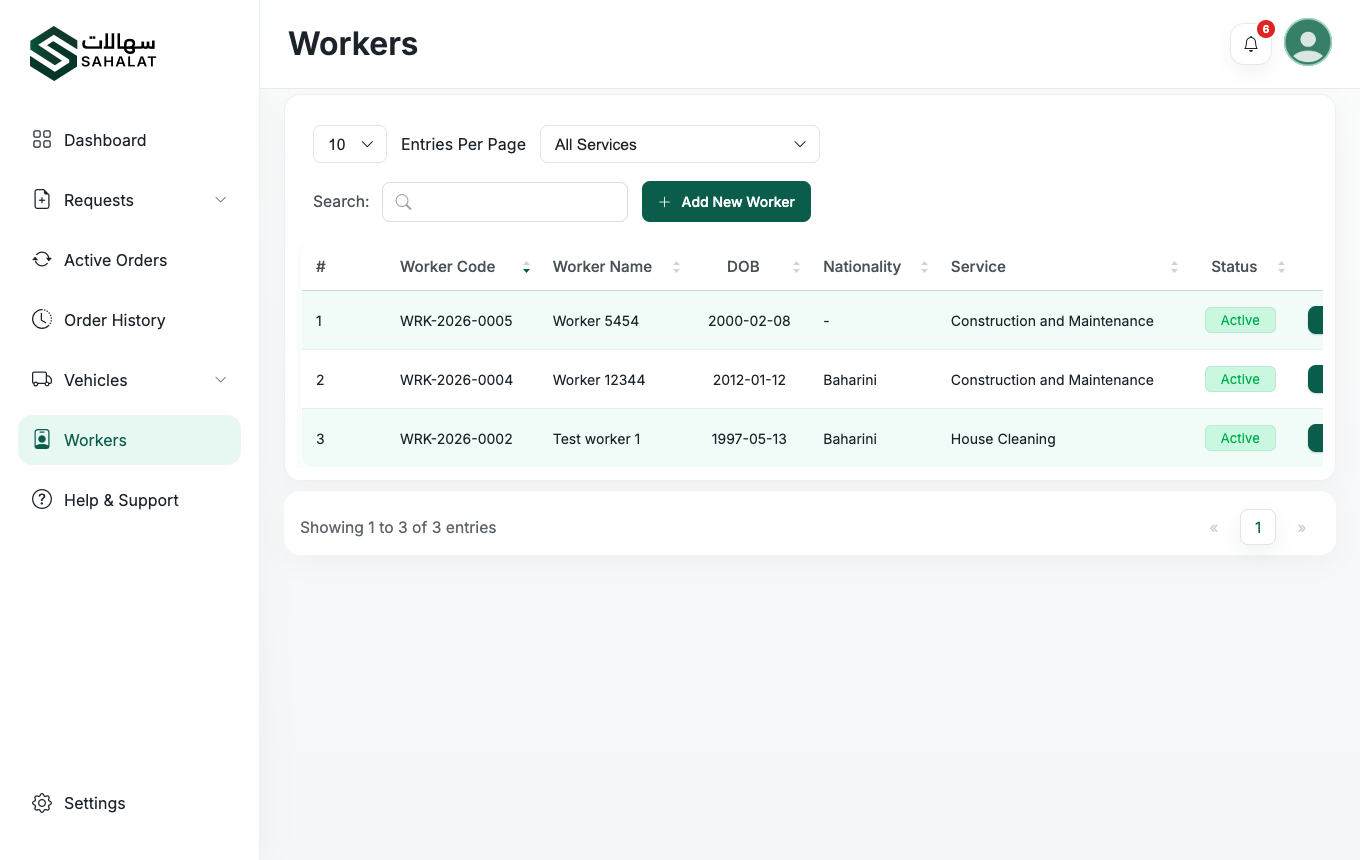Open Order History menu item
Screen dimensions: 1360x860
(129, 320)
